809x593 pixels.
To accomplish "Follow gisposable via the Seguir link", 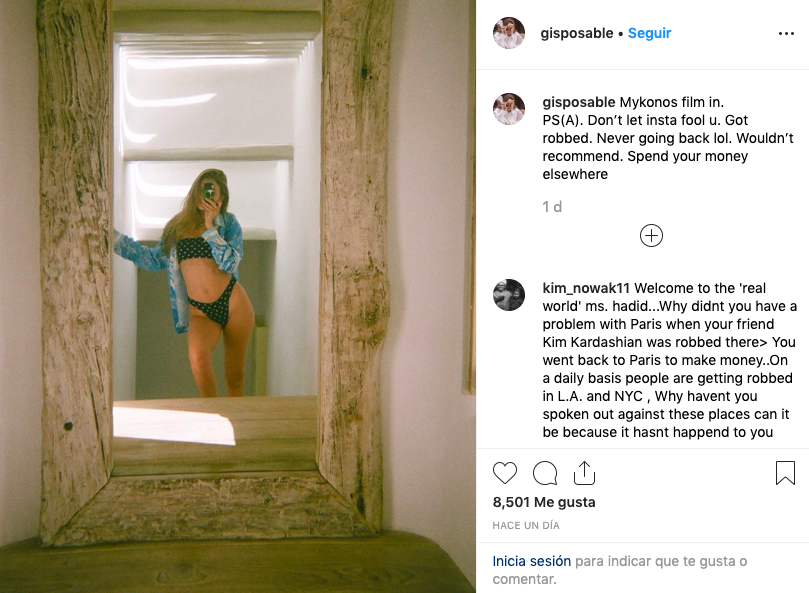I will pos(649,33).
